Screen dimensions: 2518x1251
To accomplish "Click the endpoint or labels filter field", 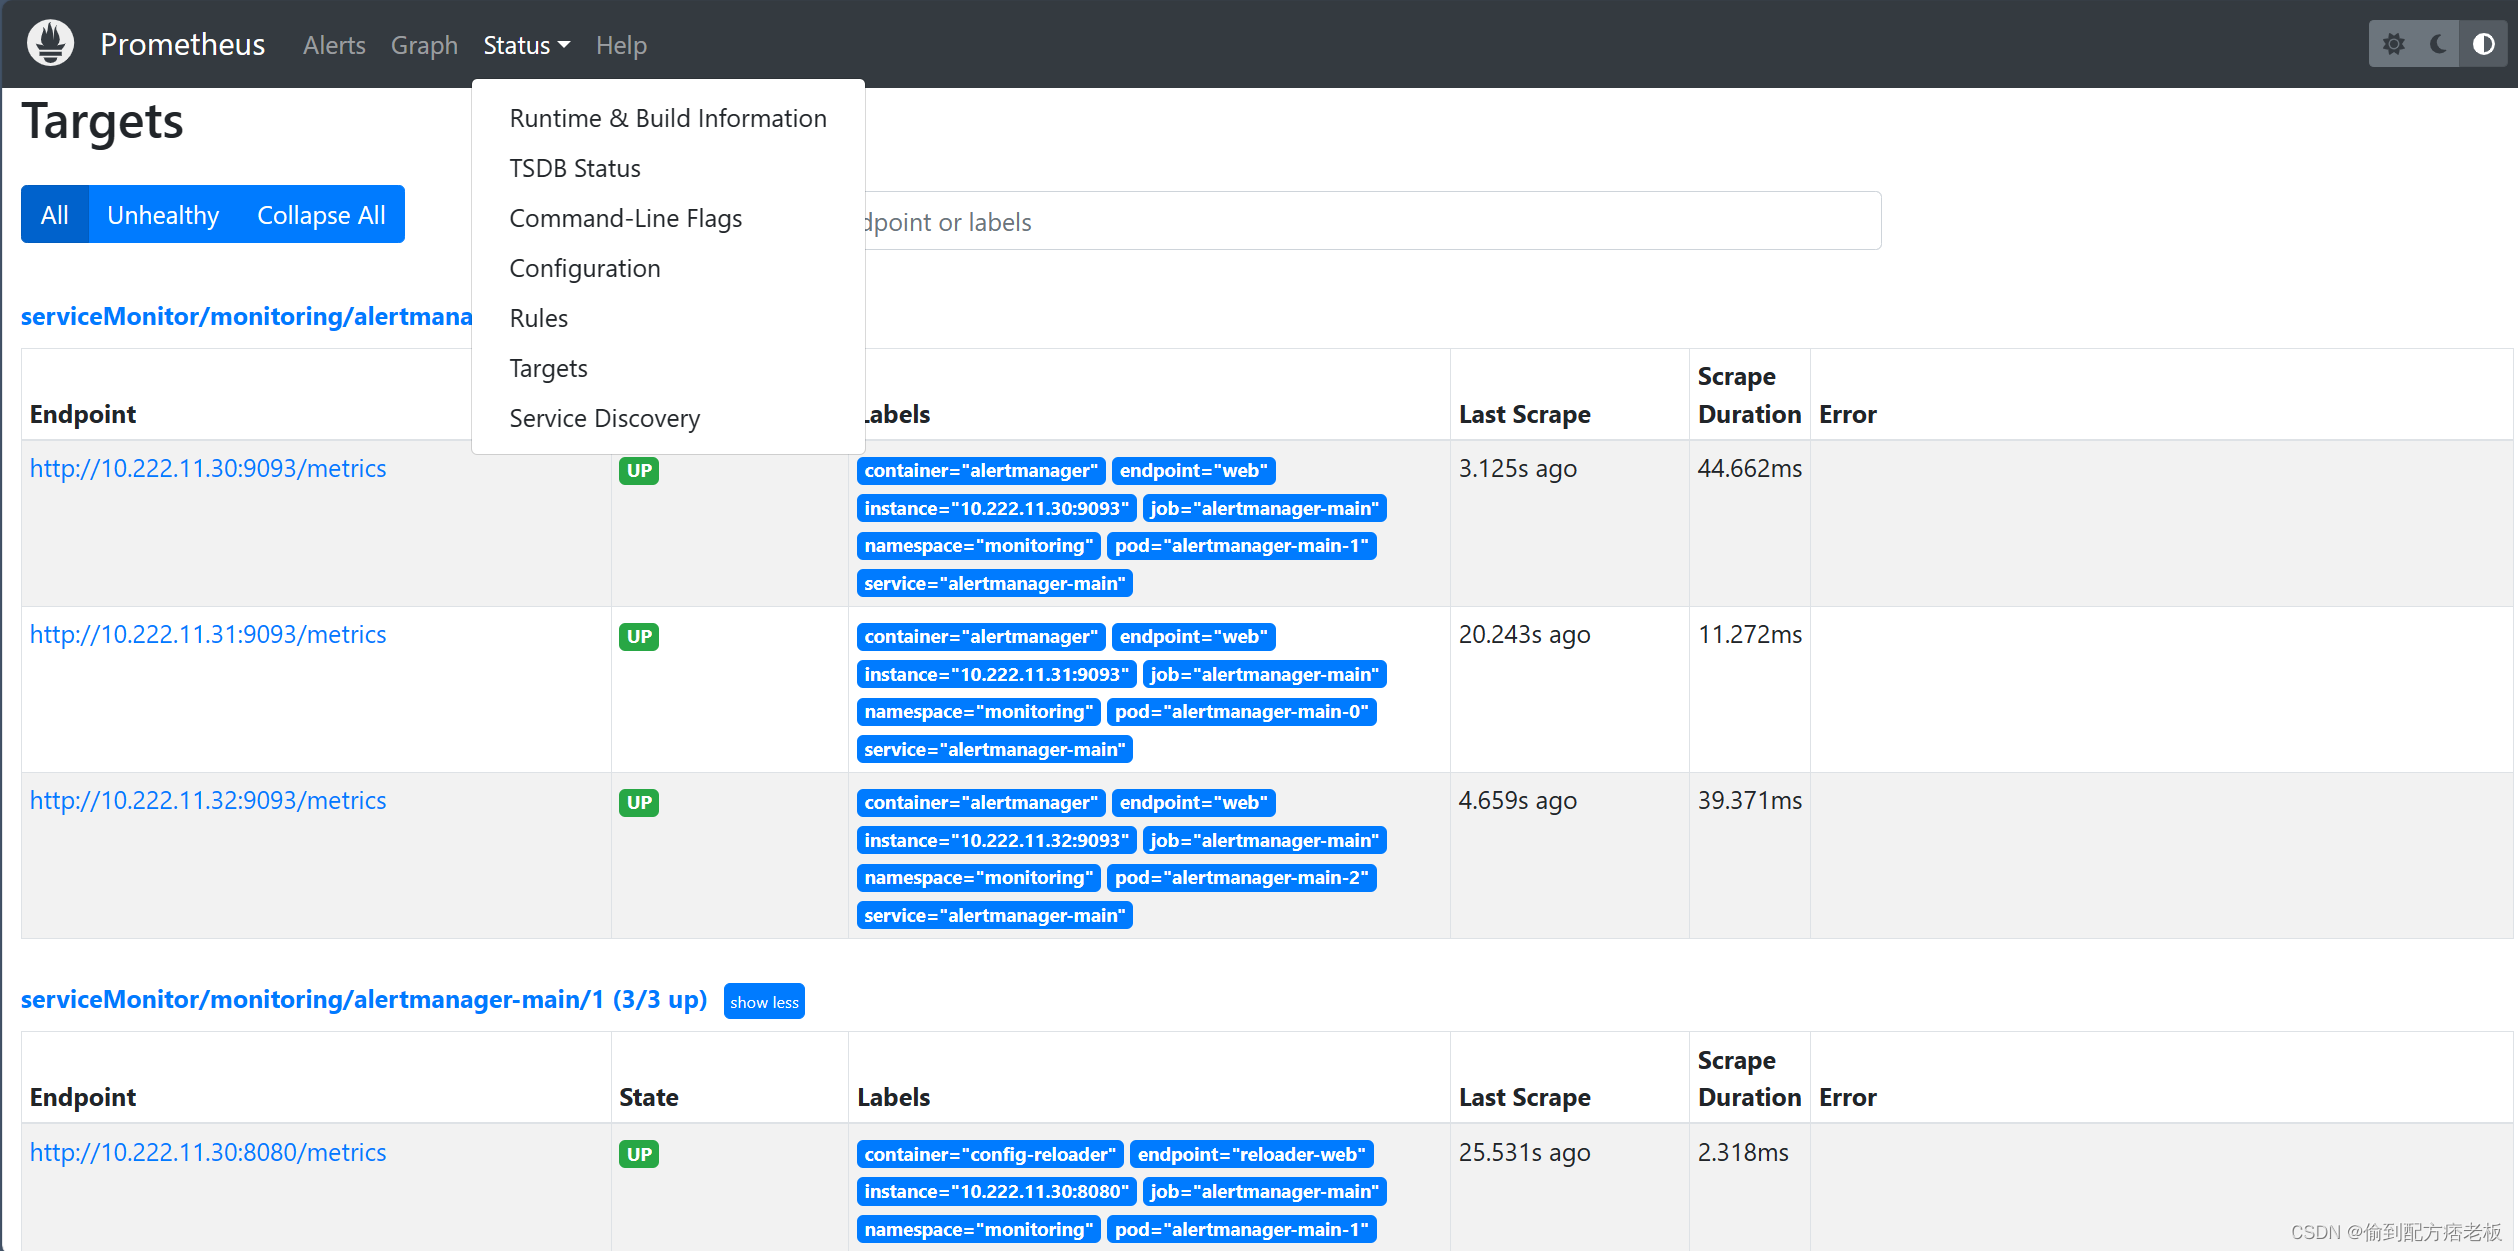I will [x=1370, y=221].
